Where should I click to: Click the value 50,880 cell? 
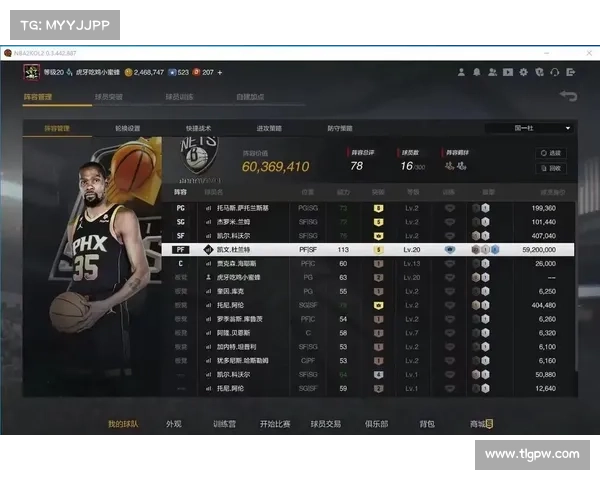(x=546, y=374)
